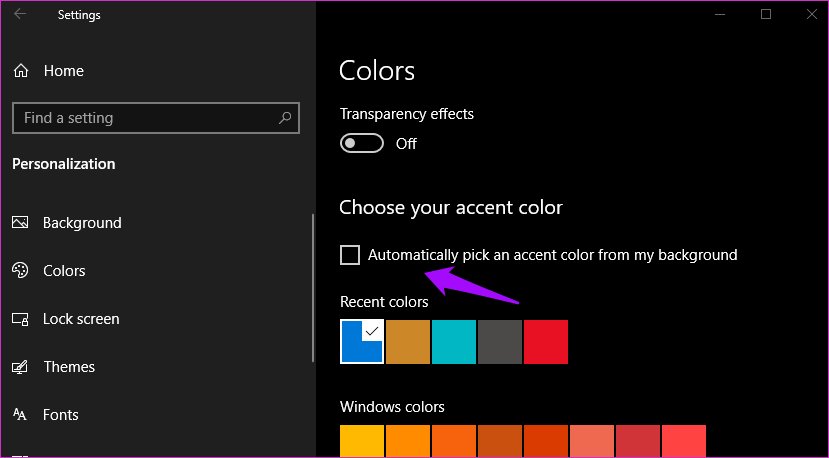This screenshot has height=458, width=829.
Task: Pick the last coral-red Windows color
Action: [684, 441]
